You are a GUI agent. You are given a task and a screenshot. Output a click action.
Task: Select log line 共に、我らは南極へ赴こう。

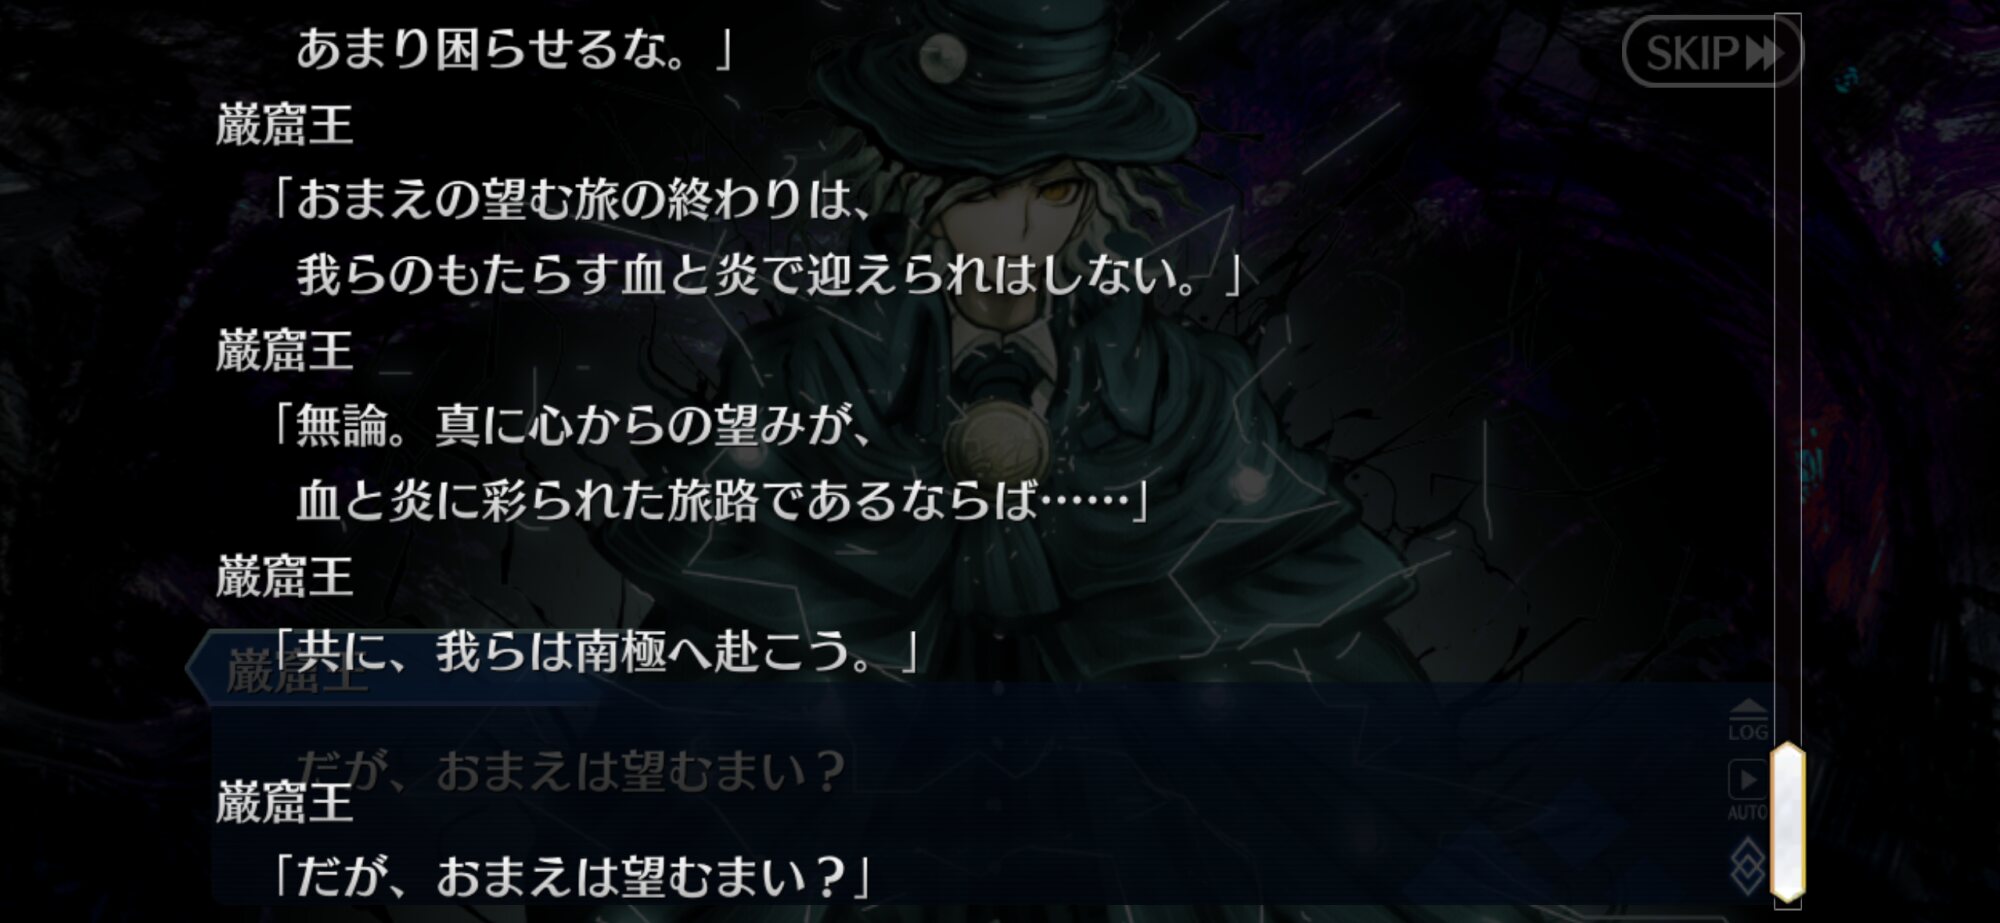(594, 652)
